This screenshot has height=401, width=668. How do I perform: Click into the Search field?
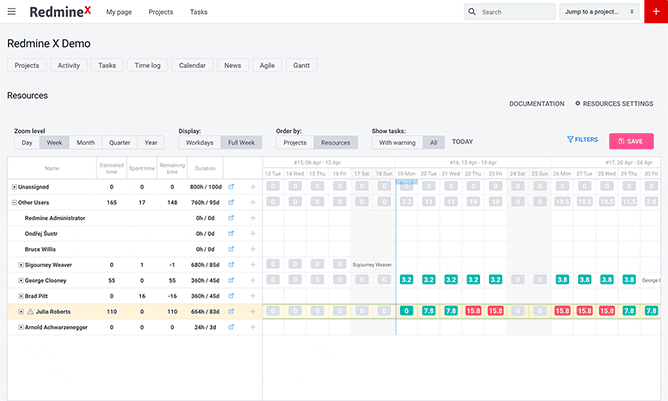tap(510, 12)
